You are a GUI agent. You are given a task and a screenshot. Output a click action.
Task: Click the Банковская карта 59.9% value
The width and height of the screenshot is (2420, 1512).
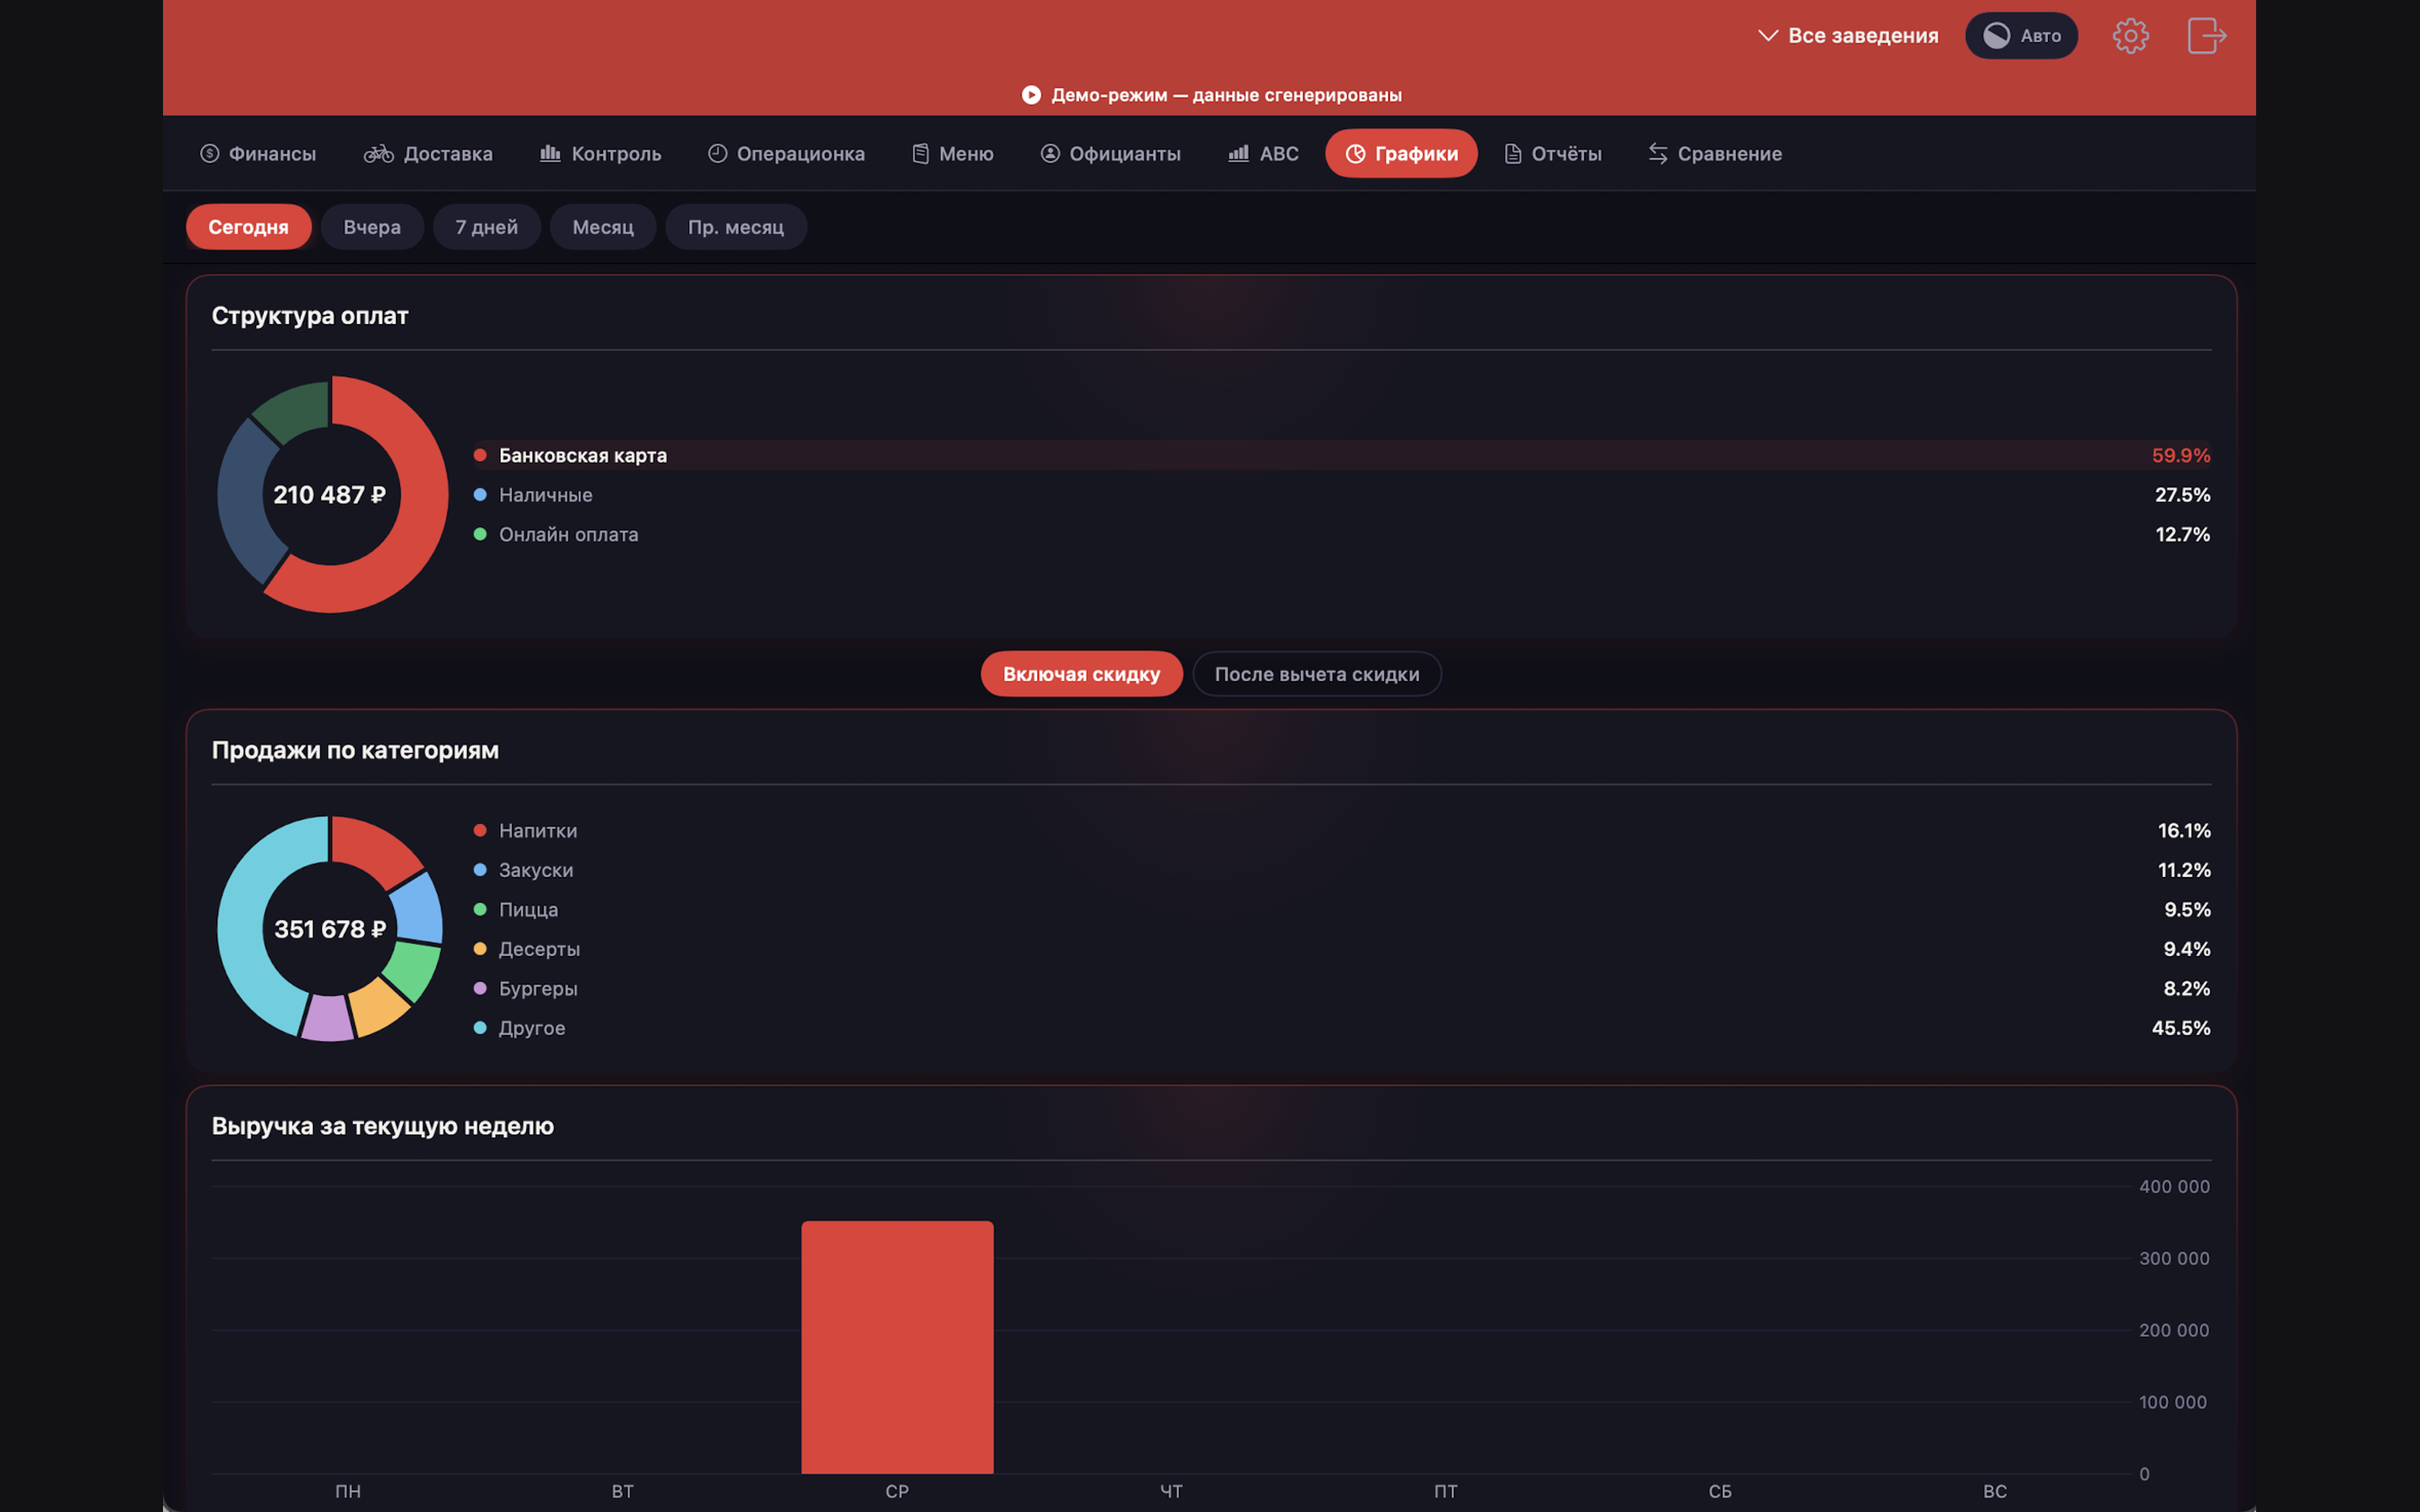click(x=2181, y=455)
